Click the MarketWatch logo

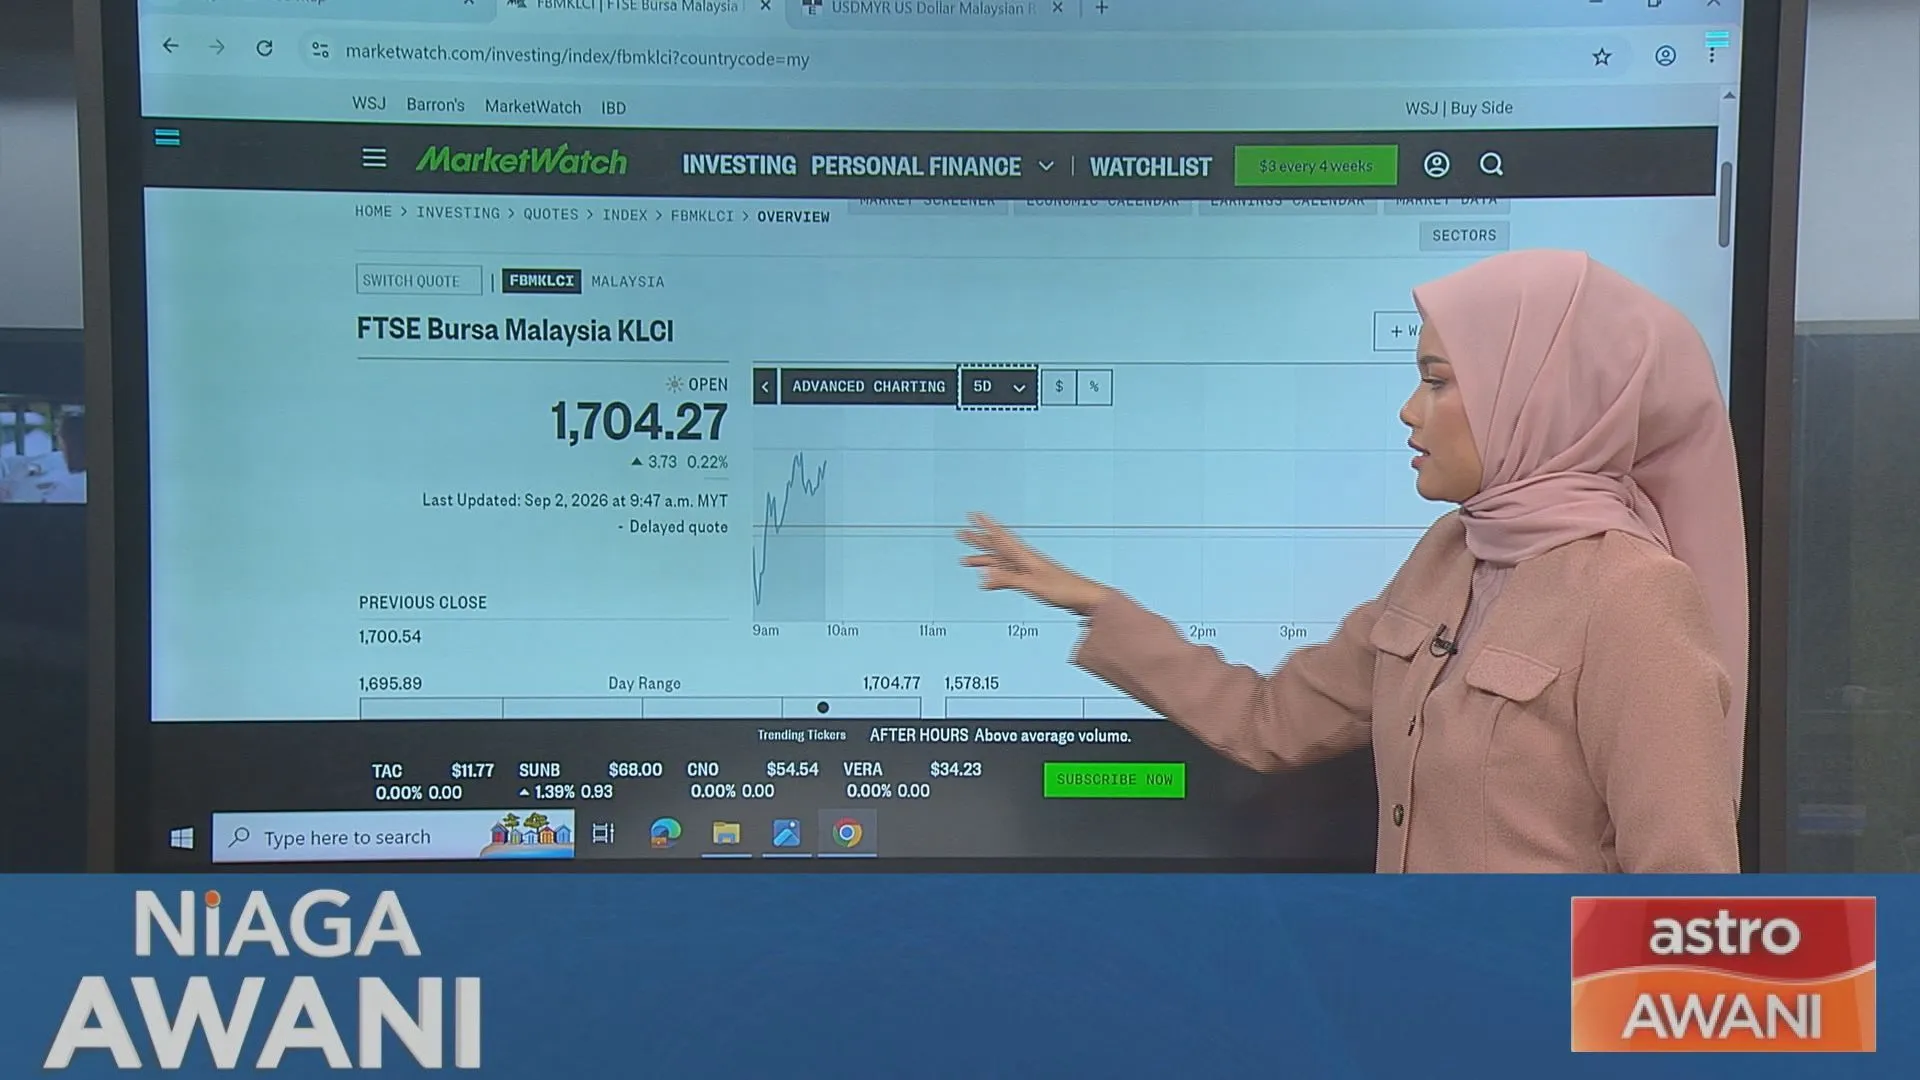click(x=521, y=160)
